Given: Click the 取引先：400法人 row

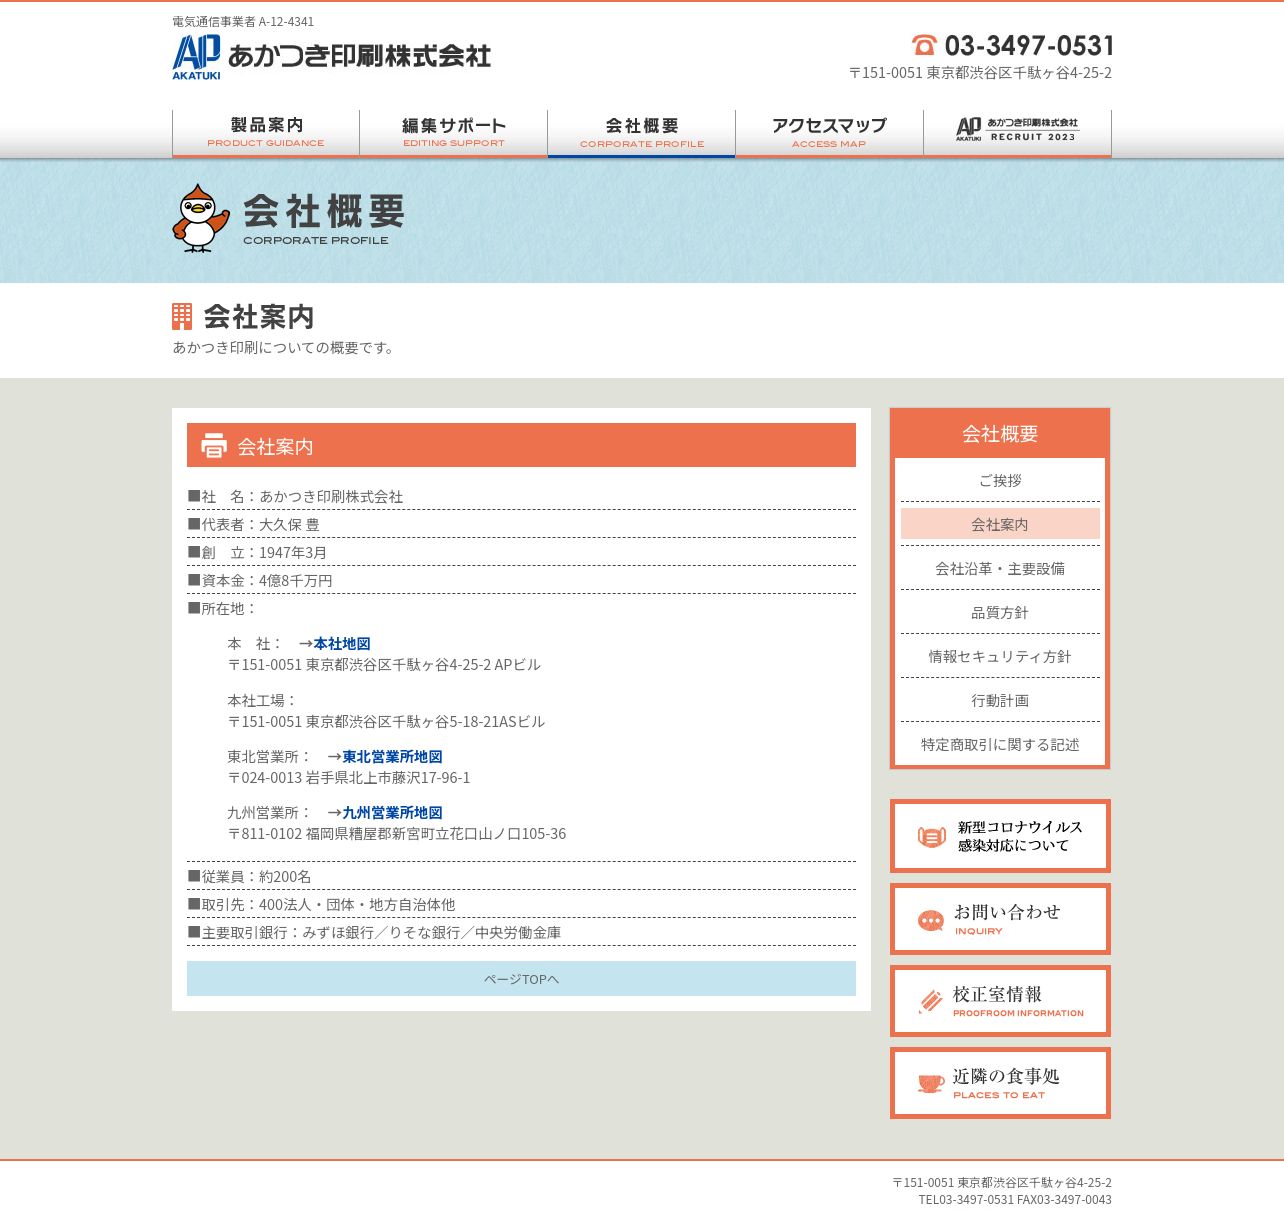Looking at the screenshot, I should (521, 904).
